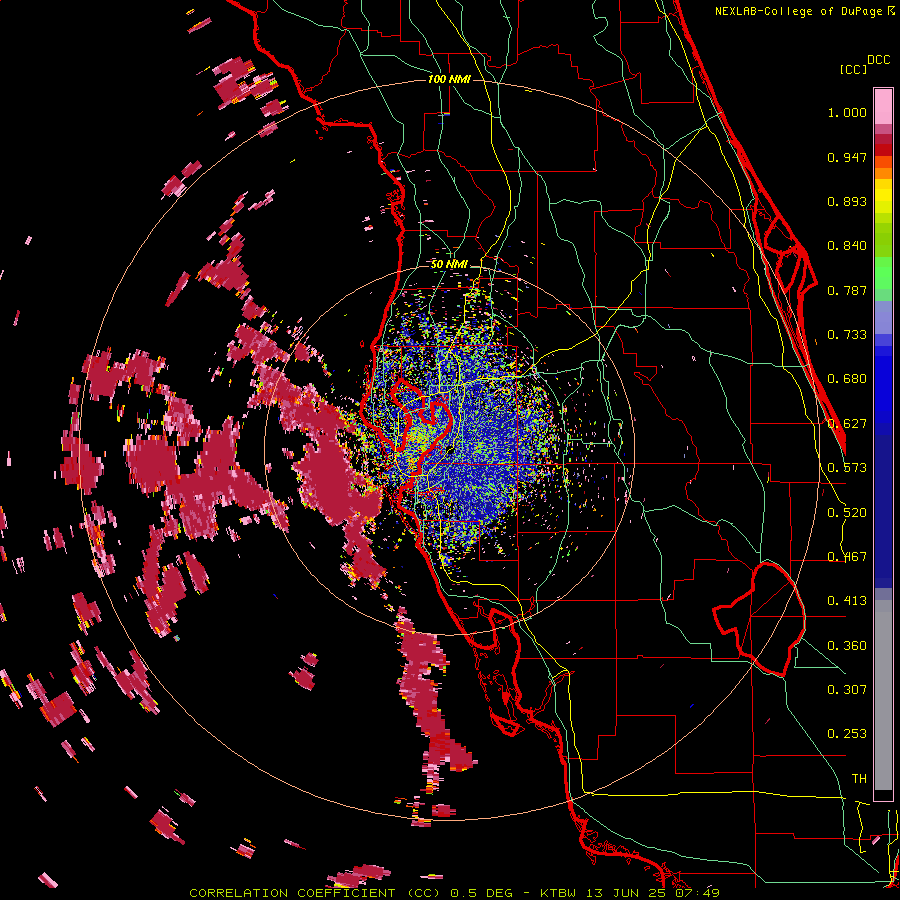Click the 0.253 legend value

click(x=847, y=734)
